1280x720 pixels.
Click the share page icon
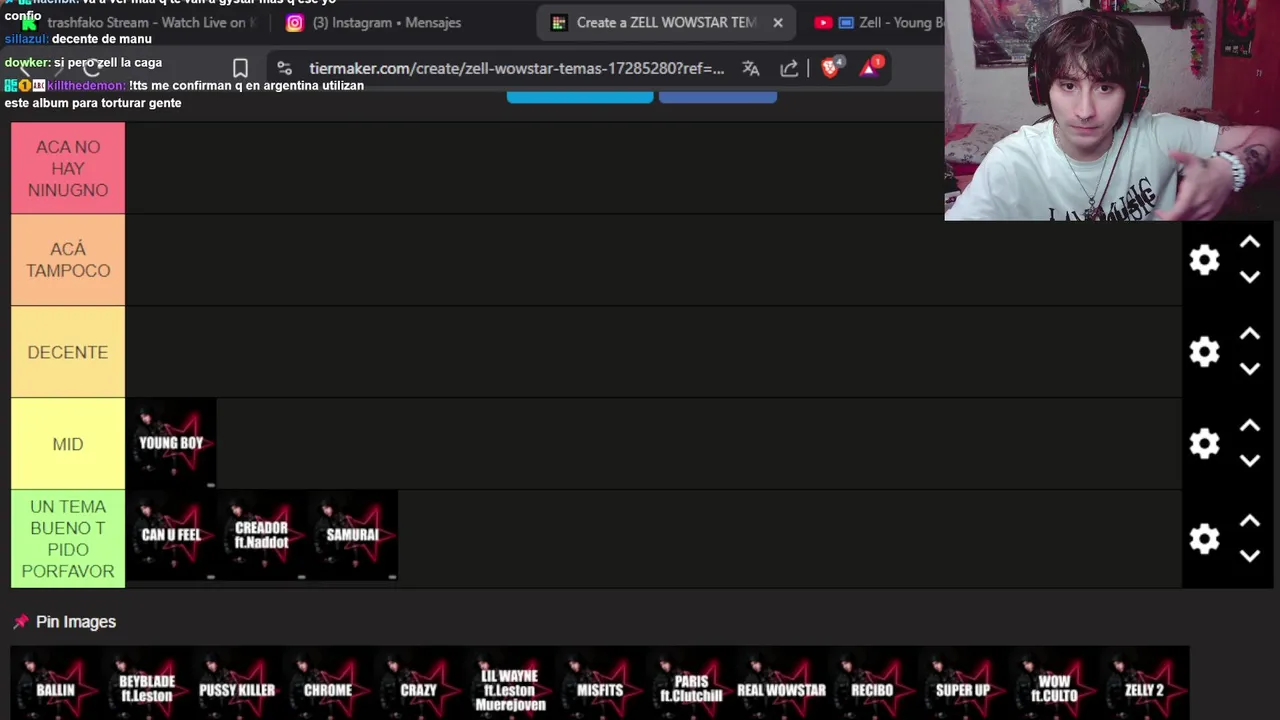pos(789,68)
